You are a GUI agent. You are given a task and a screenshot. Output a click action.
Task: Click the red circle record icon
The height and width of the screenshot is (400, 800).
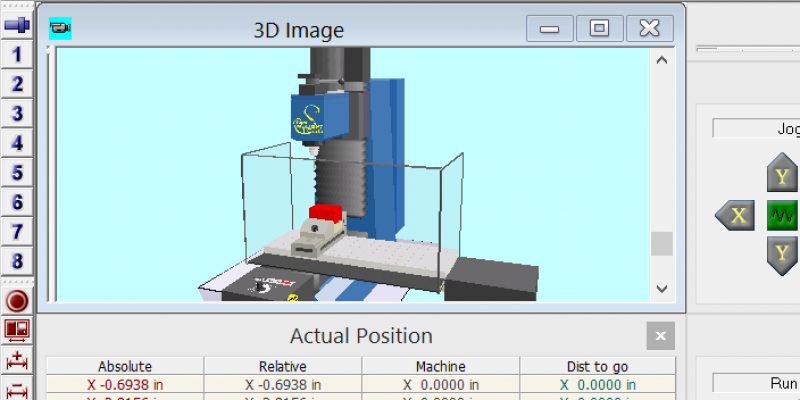click(x=17, y=300)
